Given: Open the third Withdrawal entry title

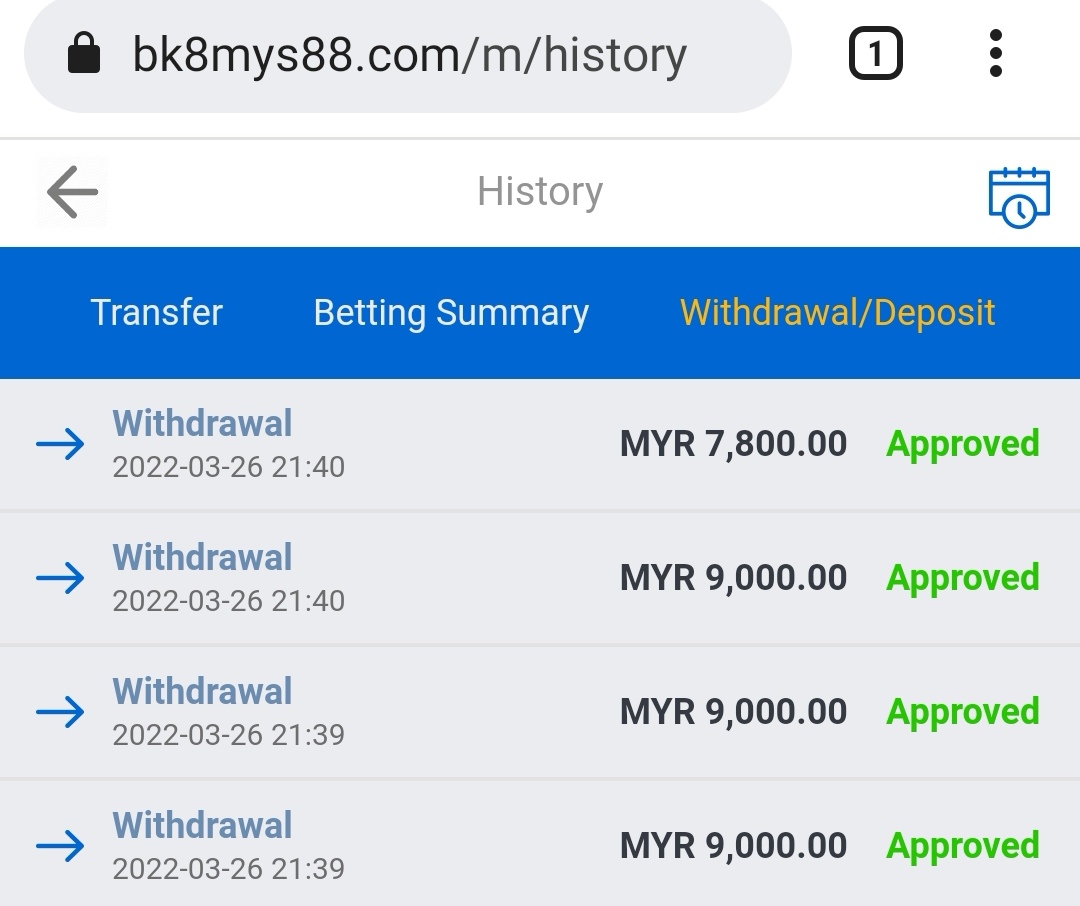Looking at the screenshot, I should tap(202, 692).
